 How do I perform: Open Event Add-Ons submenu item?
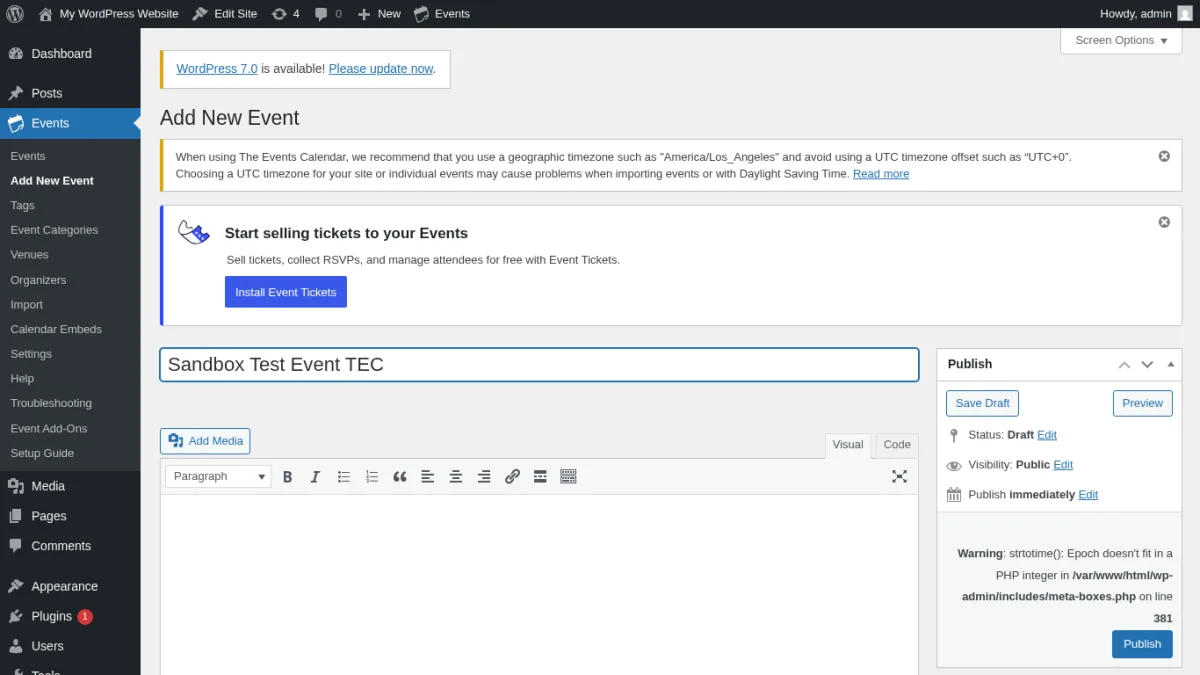[x=49, y=428]
